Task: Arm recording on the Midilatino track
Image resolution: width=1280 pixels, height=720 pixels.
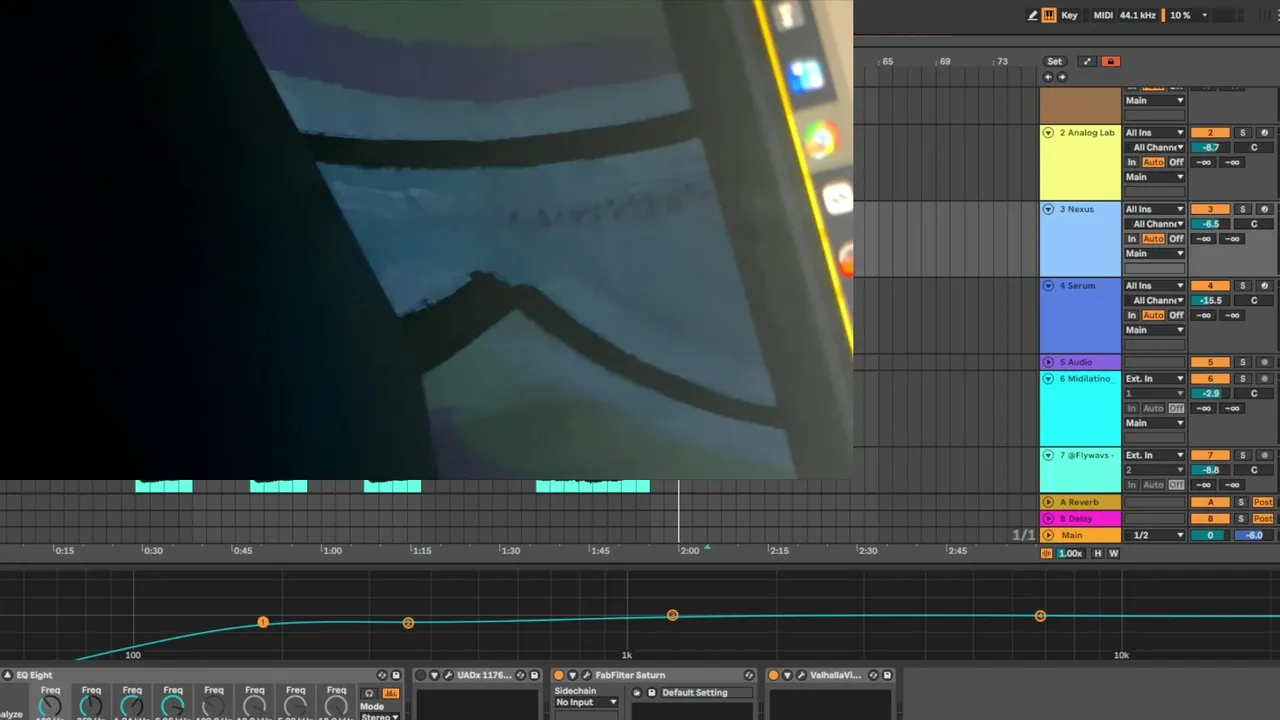Action: [1264, 378]
